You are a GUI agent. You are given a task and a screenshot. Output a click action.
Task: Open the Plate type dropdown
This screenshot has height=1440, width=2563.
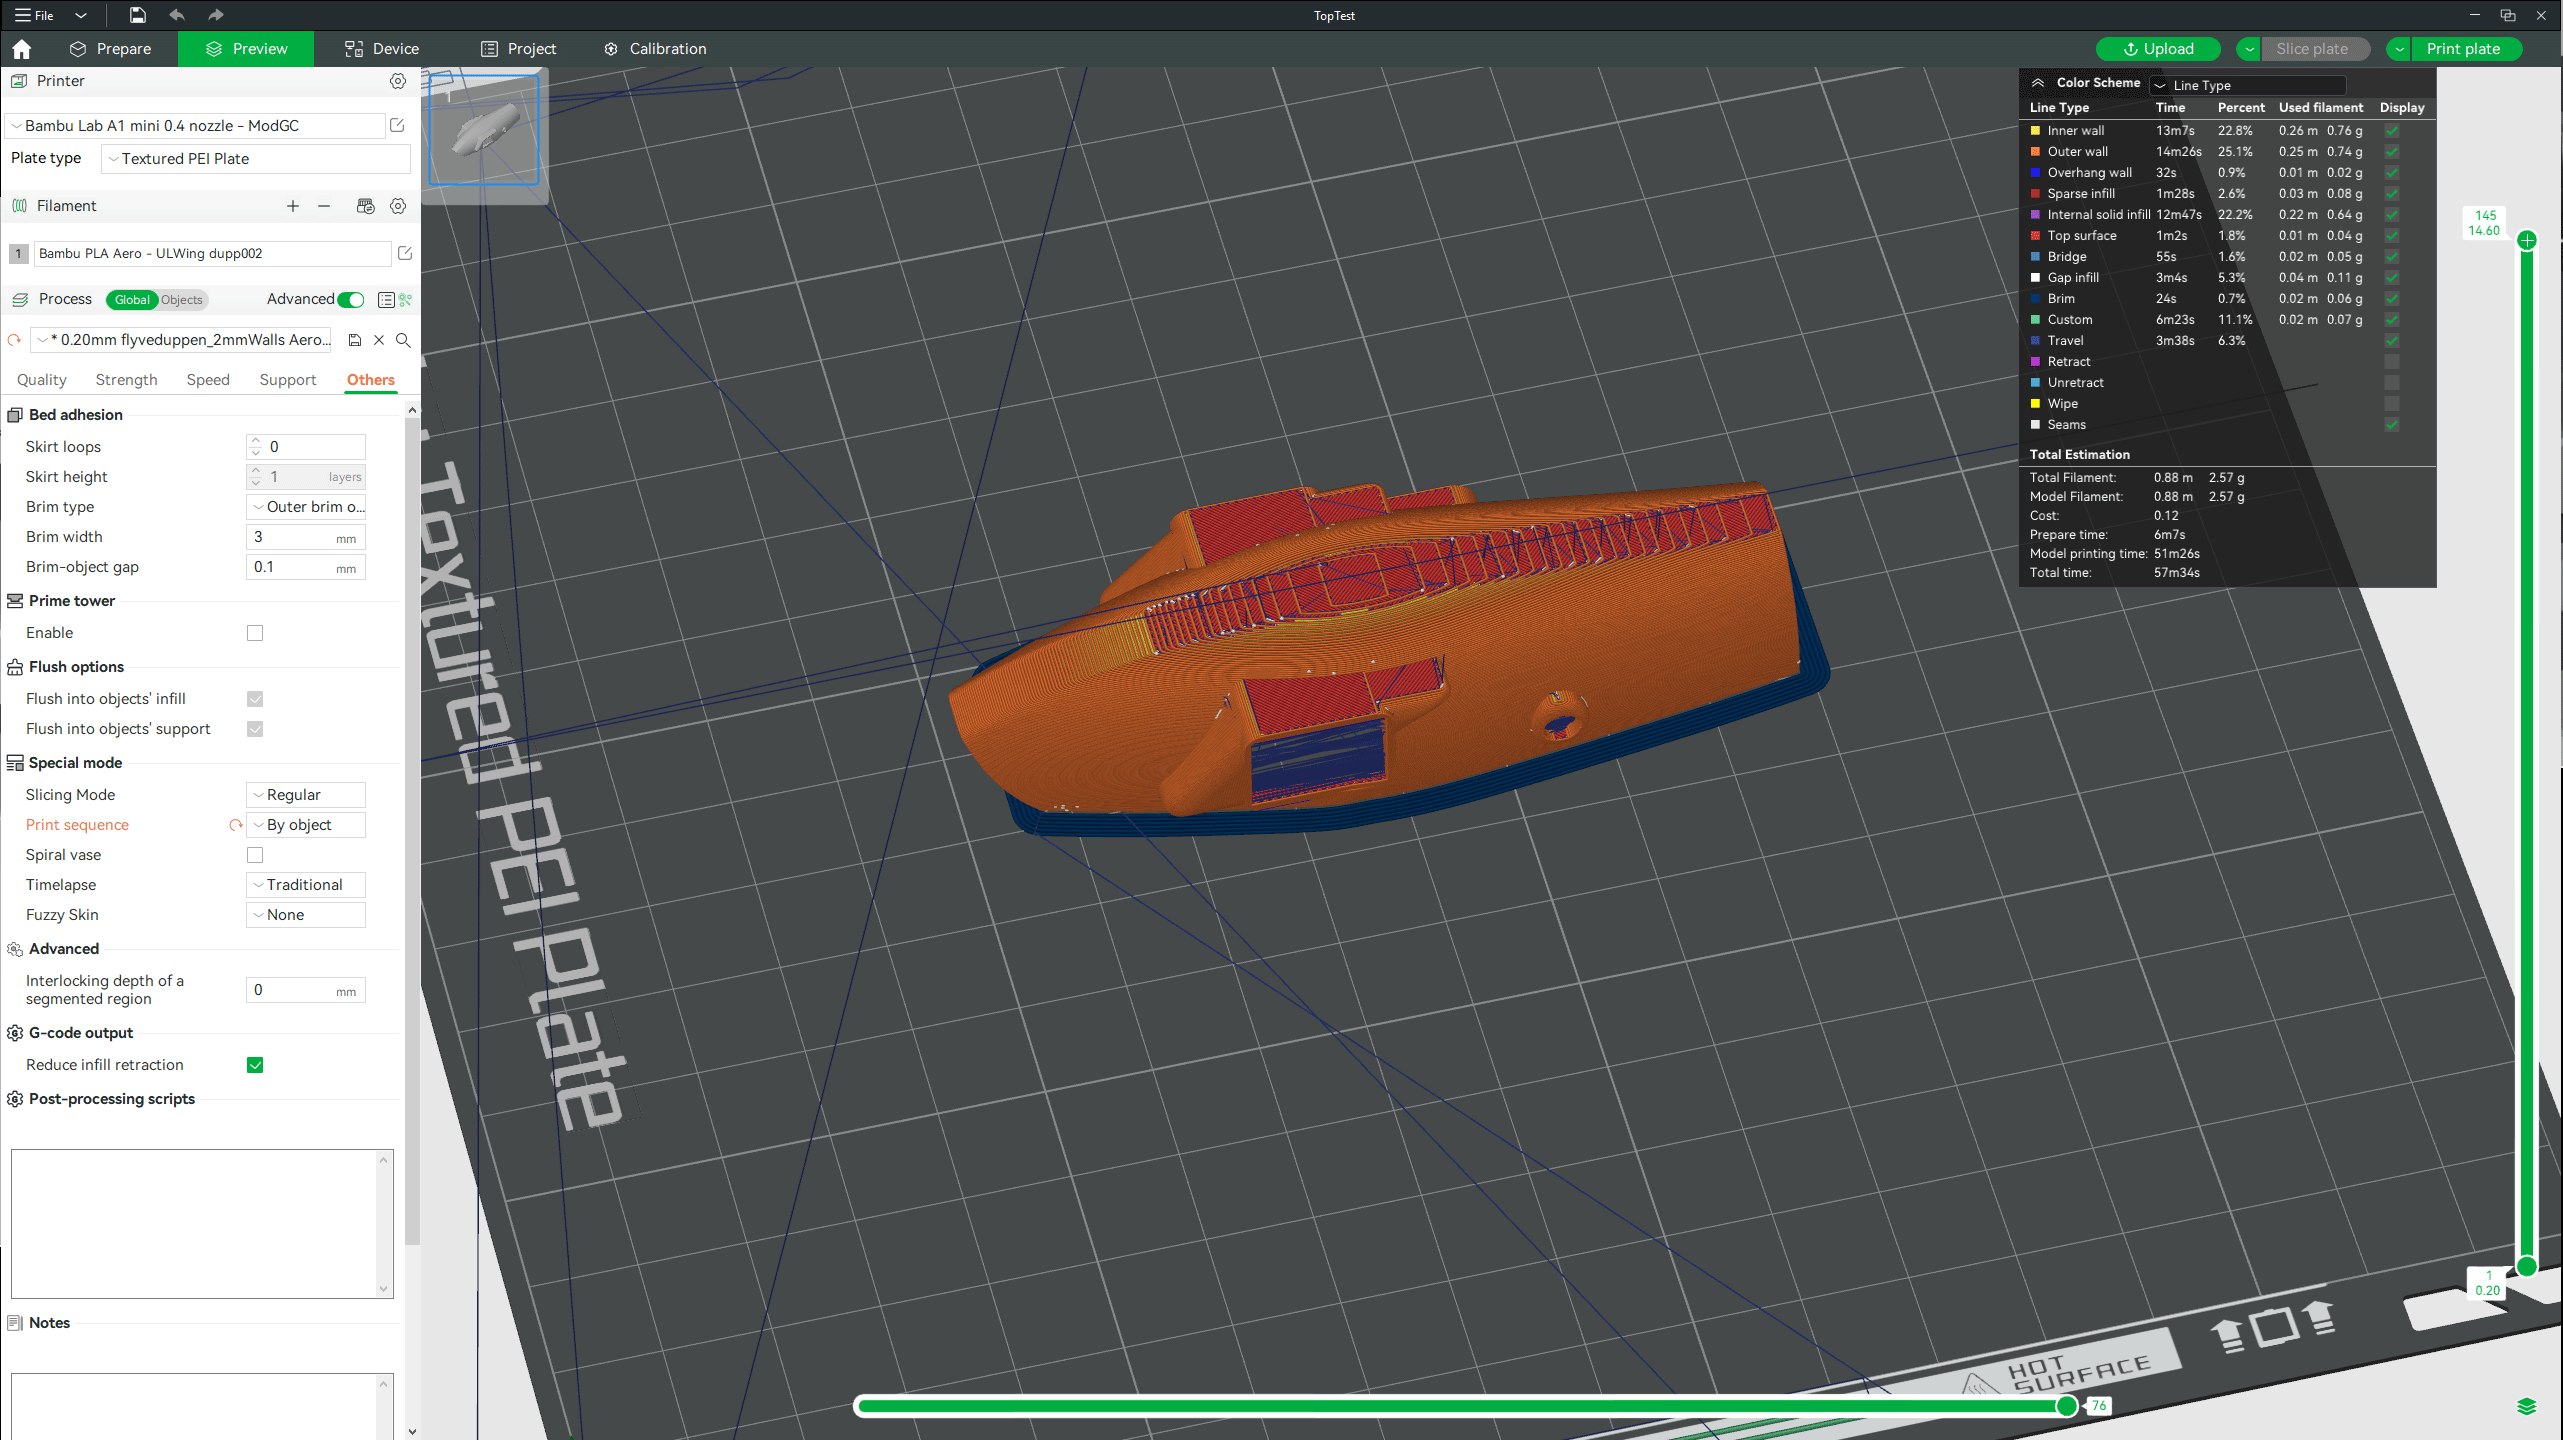click(x=255, y=159)
